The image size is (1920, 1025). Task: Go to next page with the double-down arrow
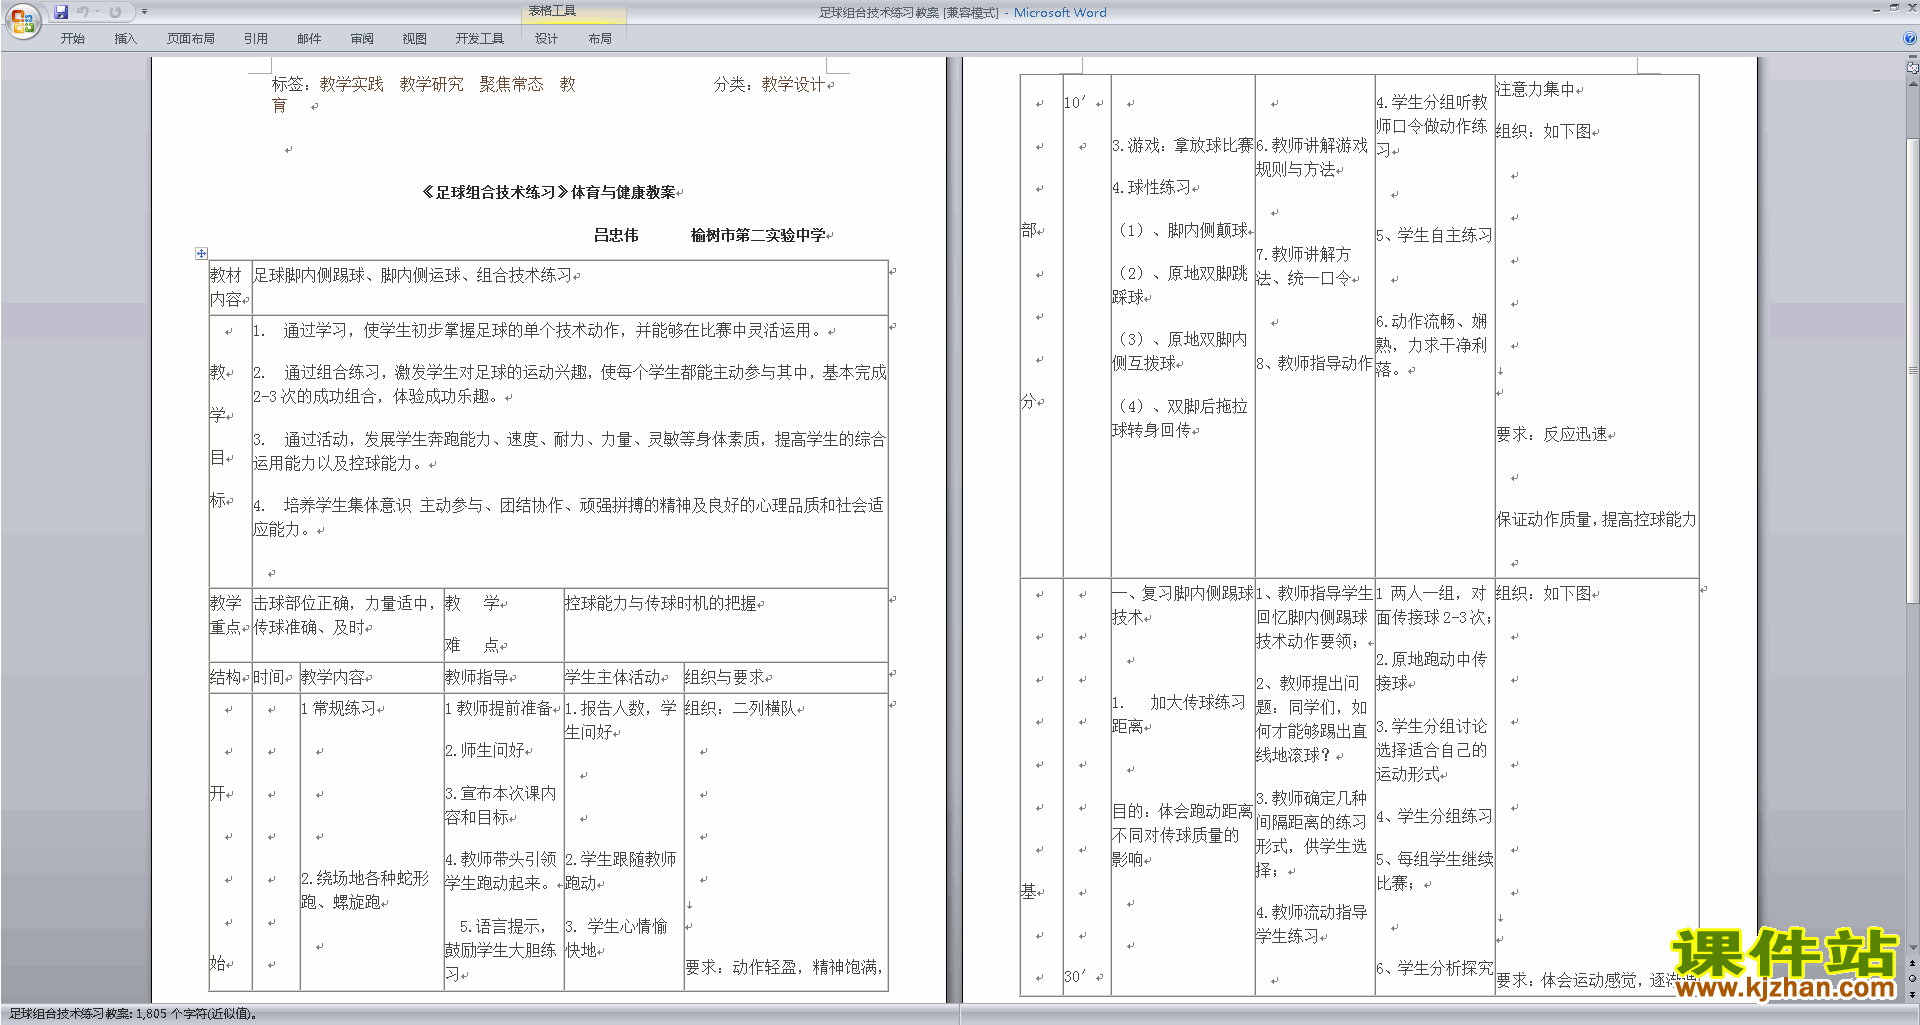click(1913, 994)
